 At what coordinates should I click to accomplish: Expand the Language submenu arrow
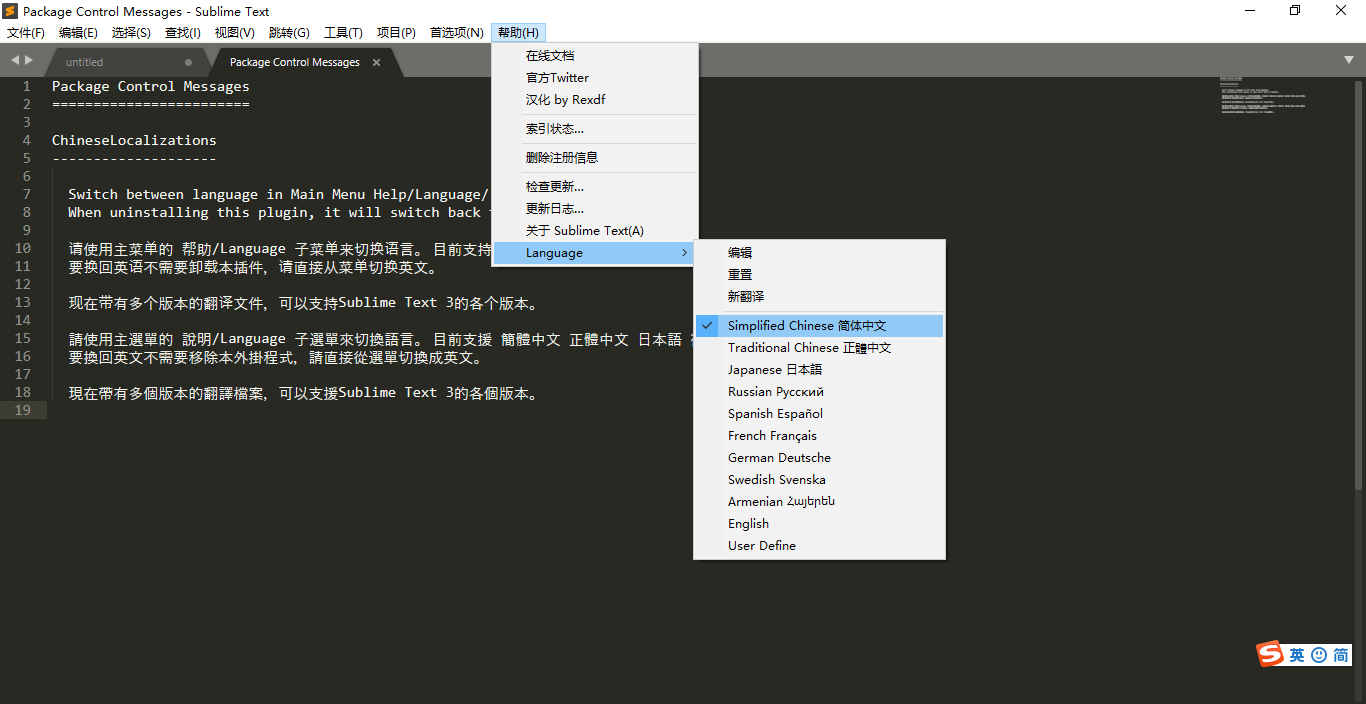click(x=684, y=253)
